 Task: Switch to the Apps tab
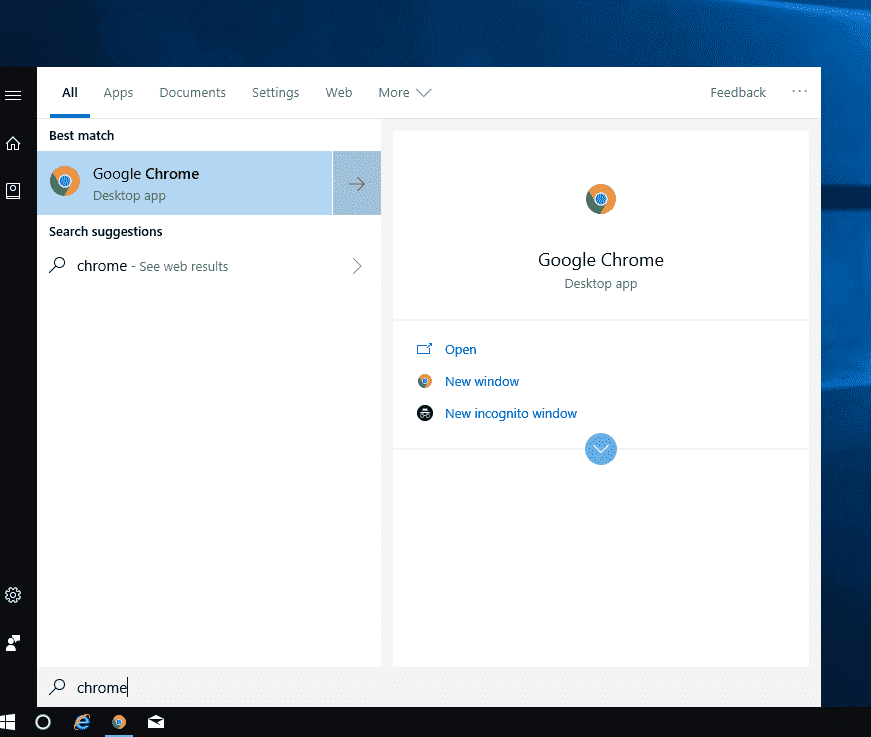click(118, 92)
